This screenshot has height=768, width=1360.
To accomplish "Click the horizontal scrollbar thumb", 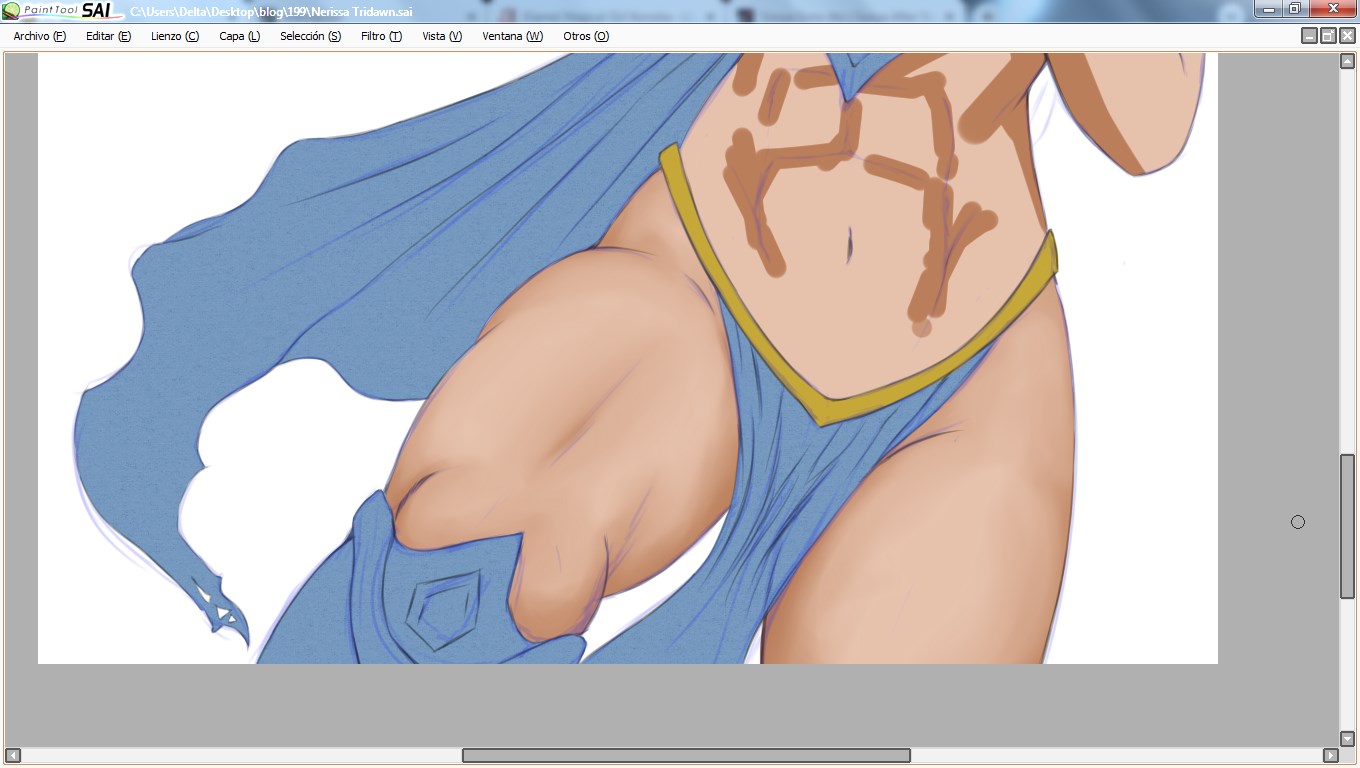I will click(x=686, y=755).
